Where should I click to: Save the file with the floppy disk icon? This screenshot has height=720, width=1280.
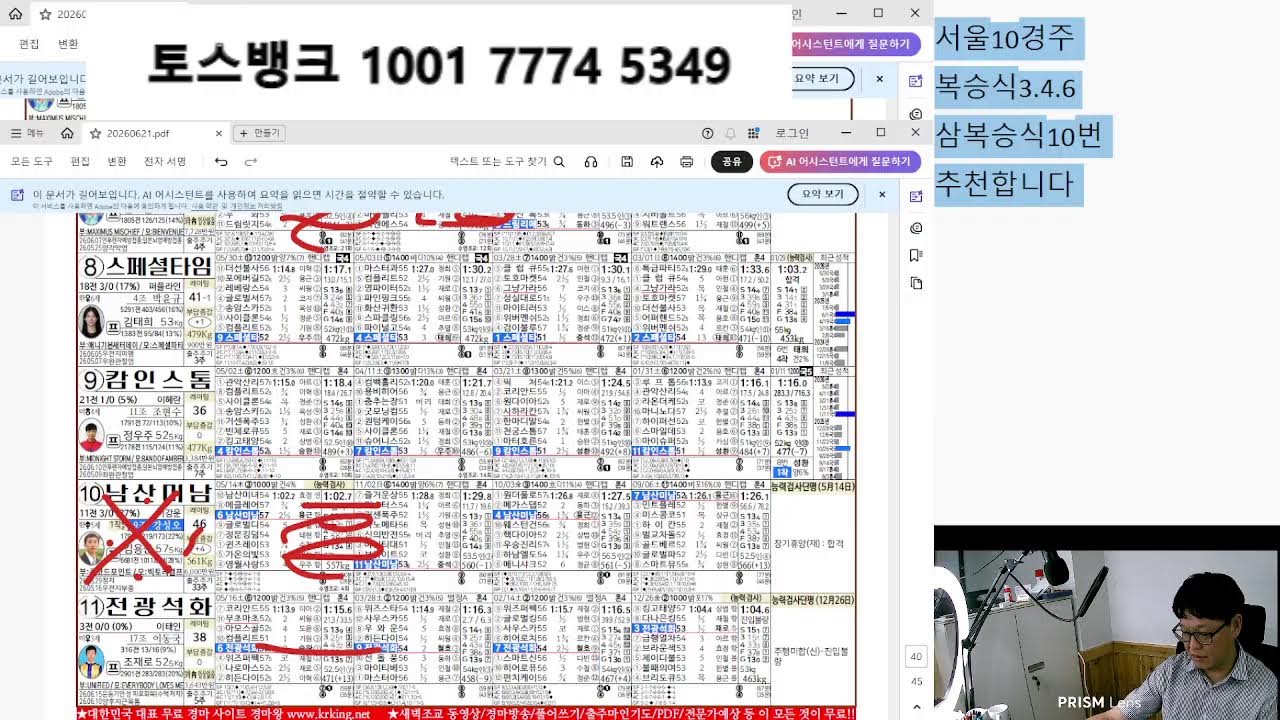(x=627, y=161)
